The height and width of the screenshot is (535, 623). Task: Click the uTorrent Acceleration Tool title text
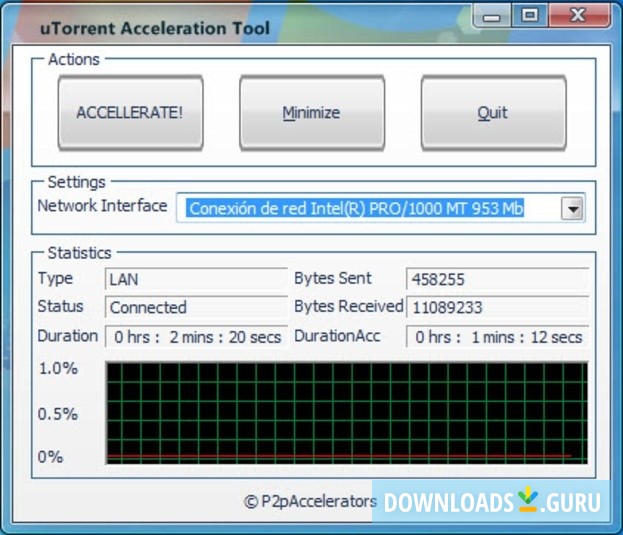pos(155,28)
